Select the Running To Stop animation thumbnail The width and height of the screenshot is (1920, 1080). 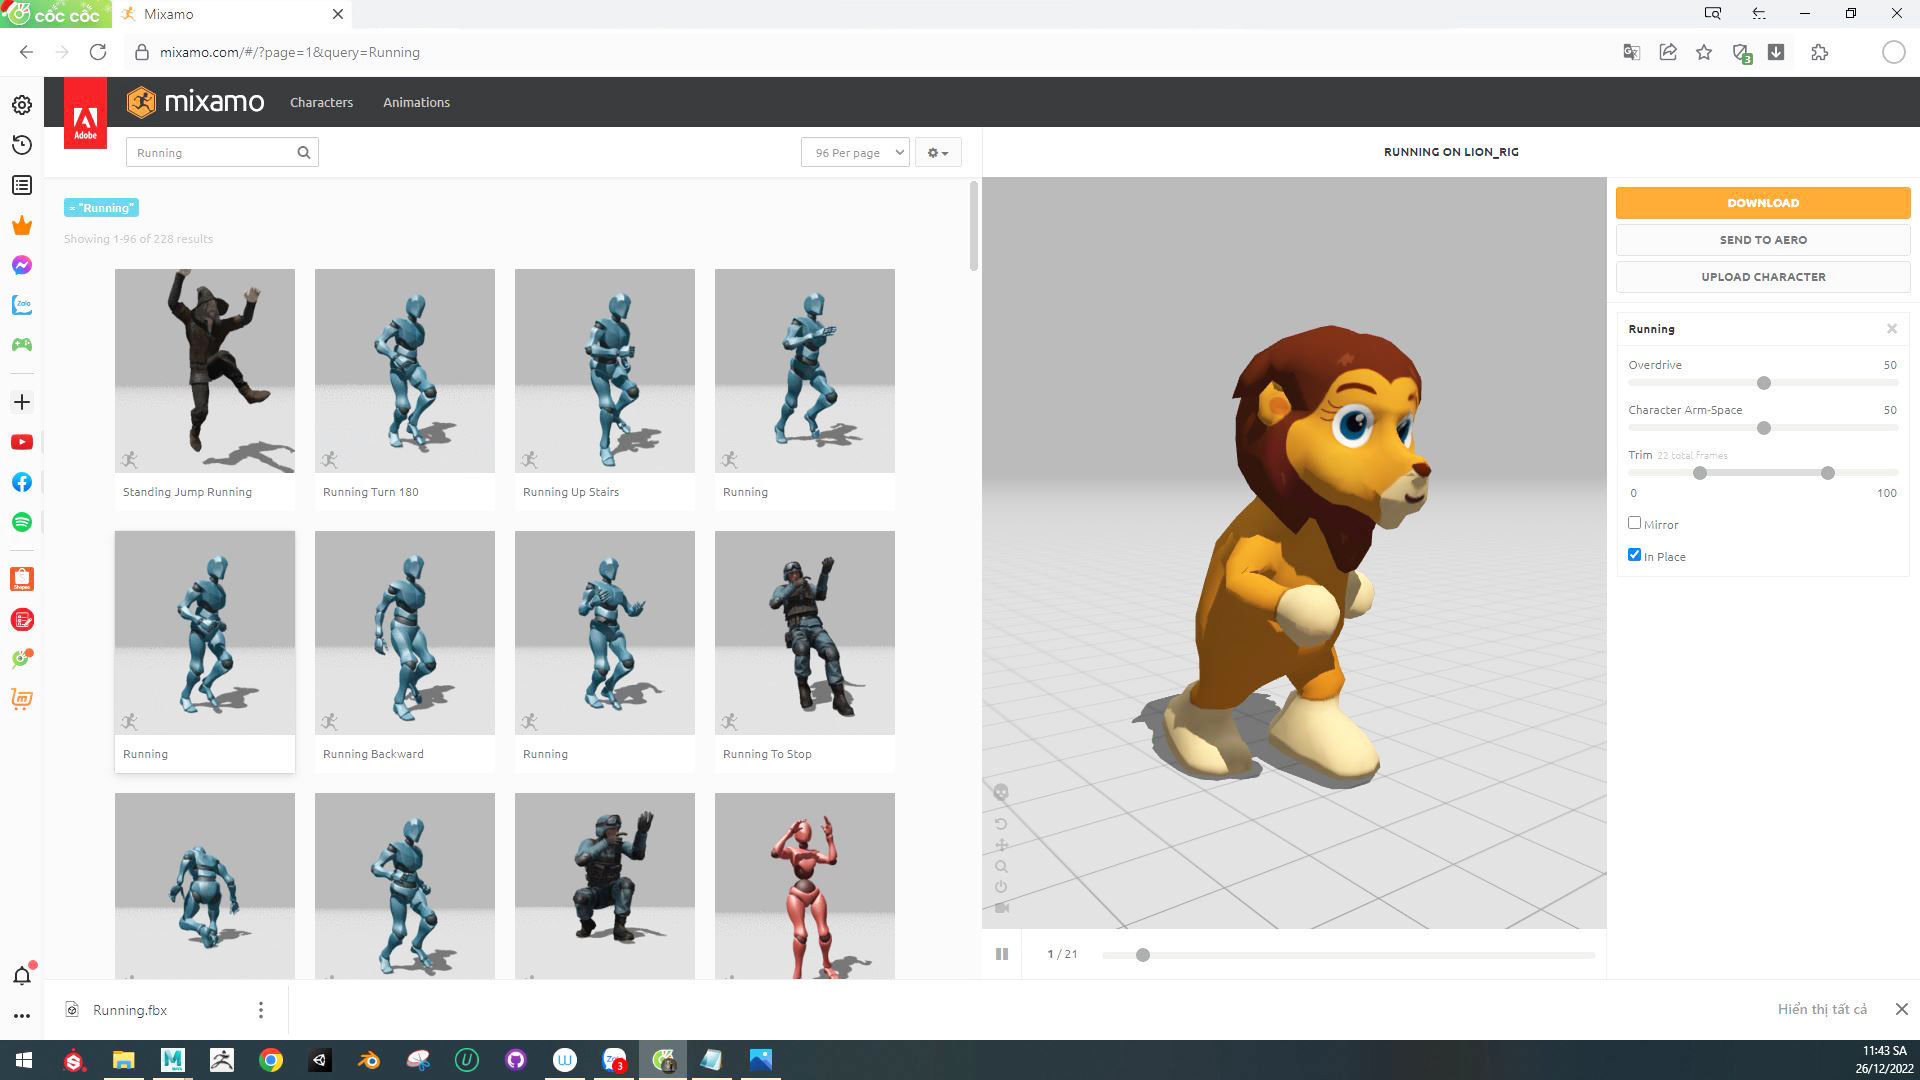(805, 633)
